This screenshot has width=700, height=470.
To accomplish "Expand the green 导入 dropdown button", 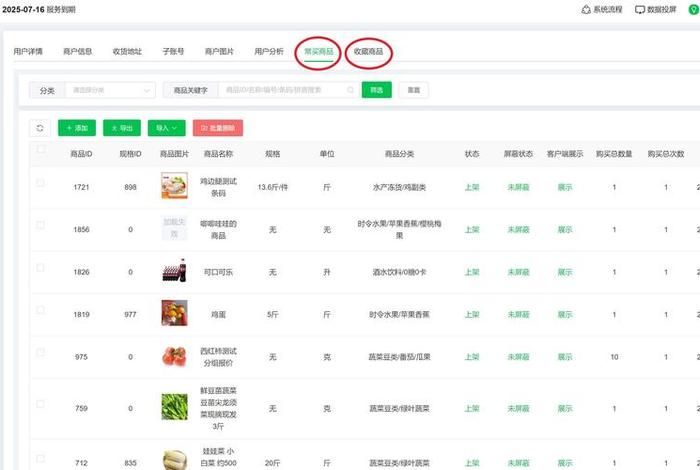I will pyautogui.click(x=166, y=128).
